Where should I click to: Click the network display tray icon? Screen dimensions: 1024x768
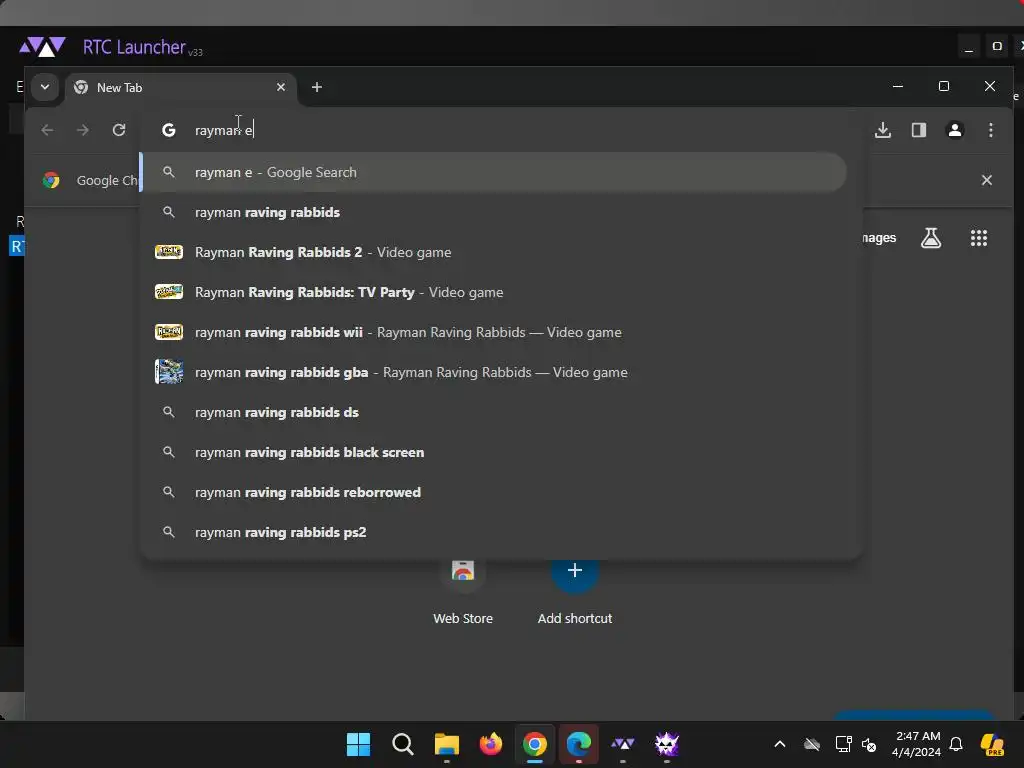point(843,744)
